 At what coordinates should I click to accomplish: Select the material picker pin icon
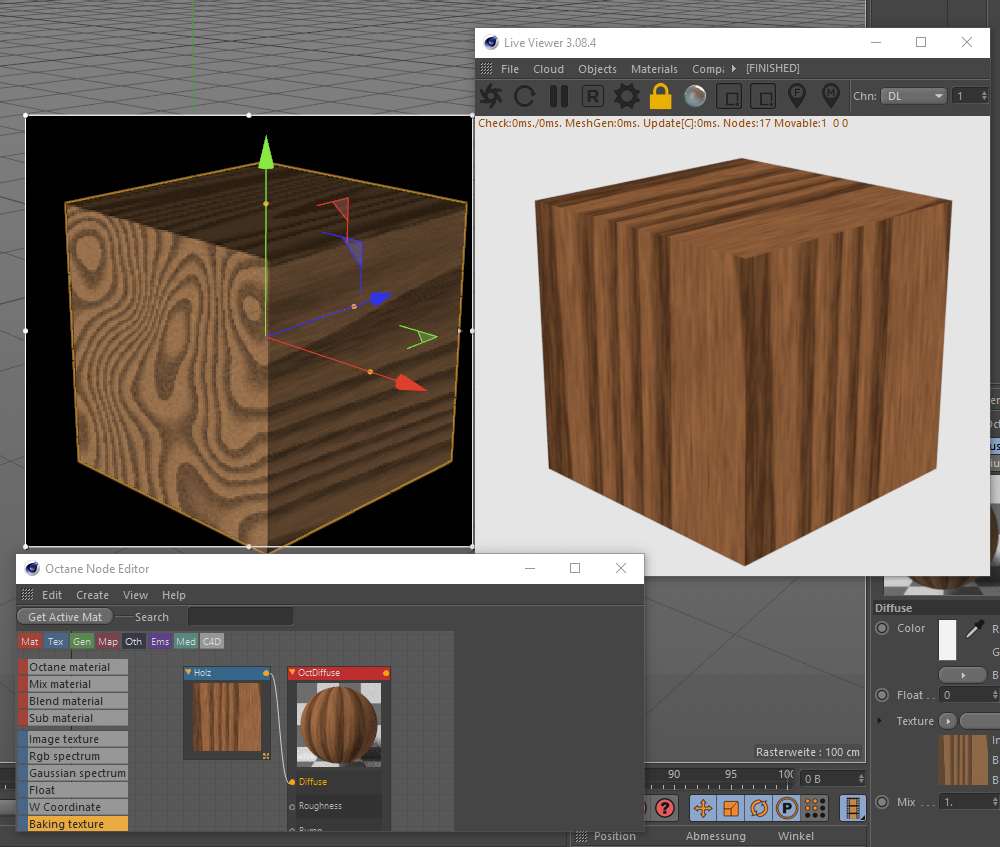[831, 96]
